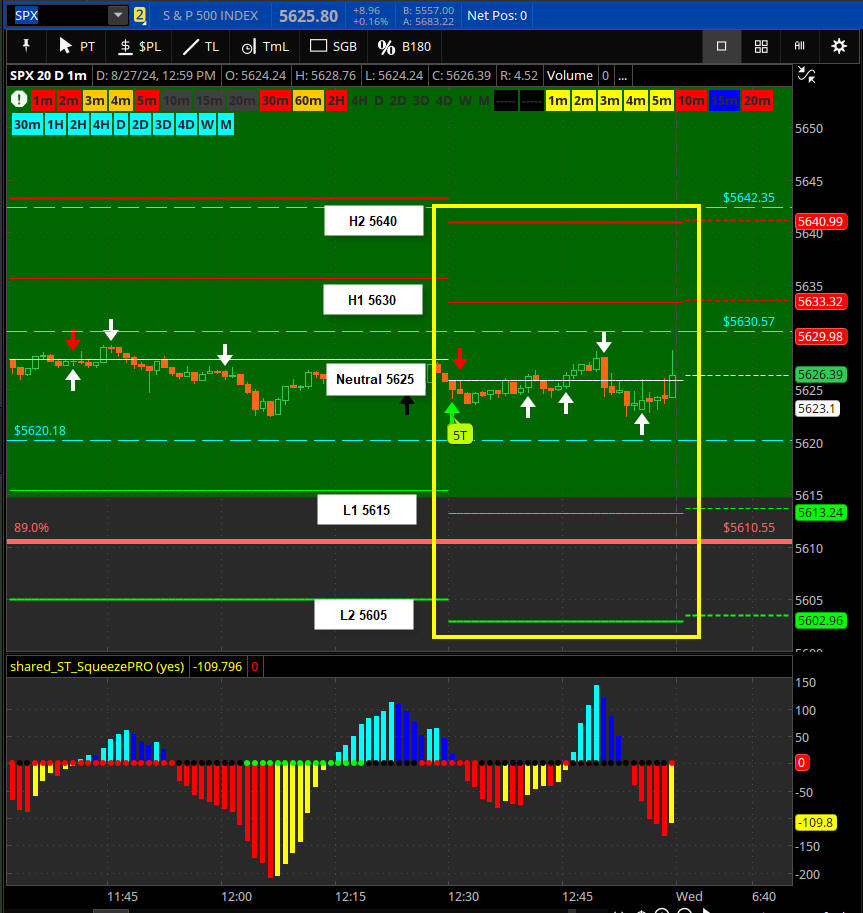Click the shared_ST_SqueezePRO study title

(97, 667)
